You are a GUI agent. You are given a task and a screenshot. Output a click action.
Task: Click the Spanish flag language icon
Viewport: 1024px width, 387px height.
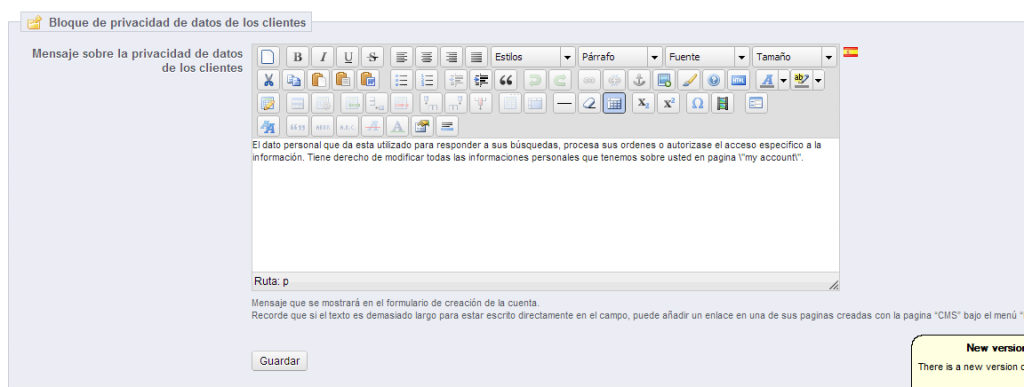(850, 52)
